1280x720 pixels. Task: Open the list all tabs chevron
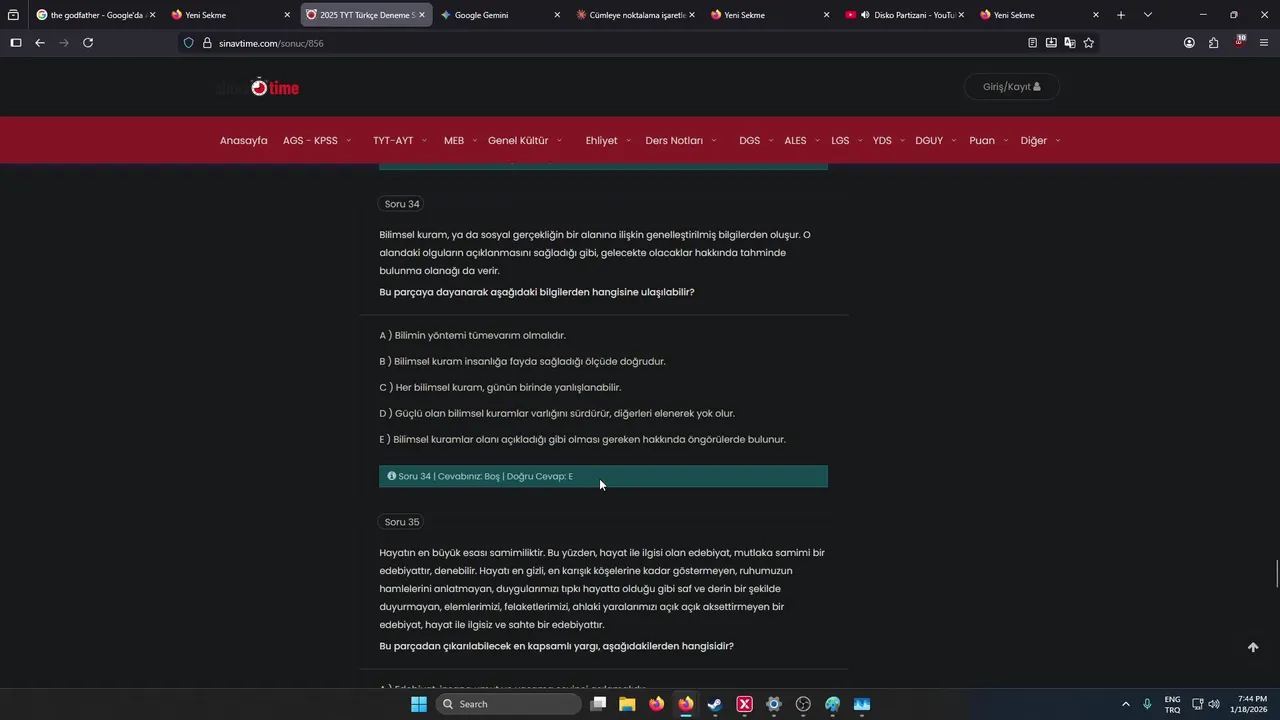(x=1148, y=15)
